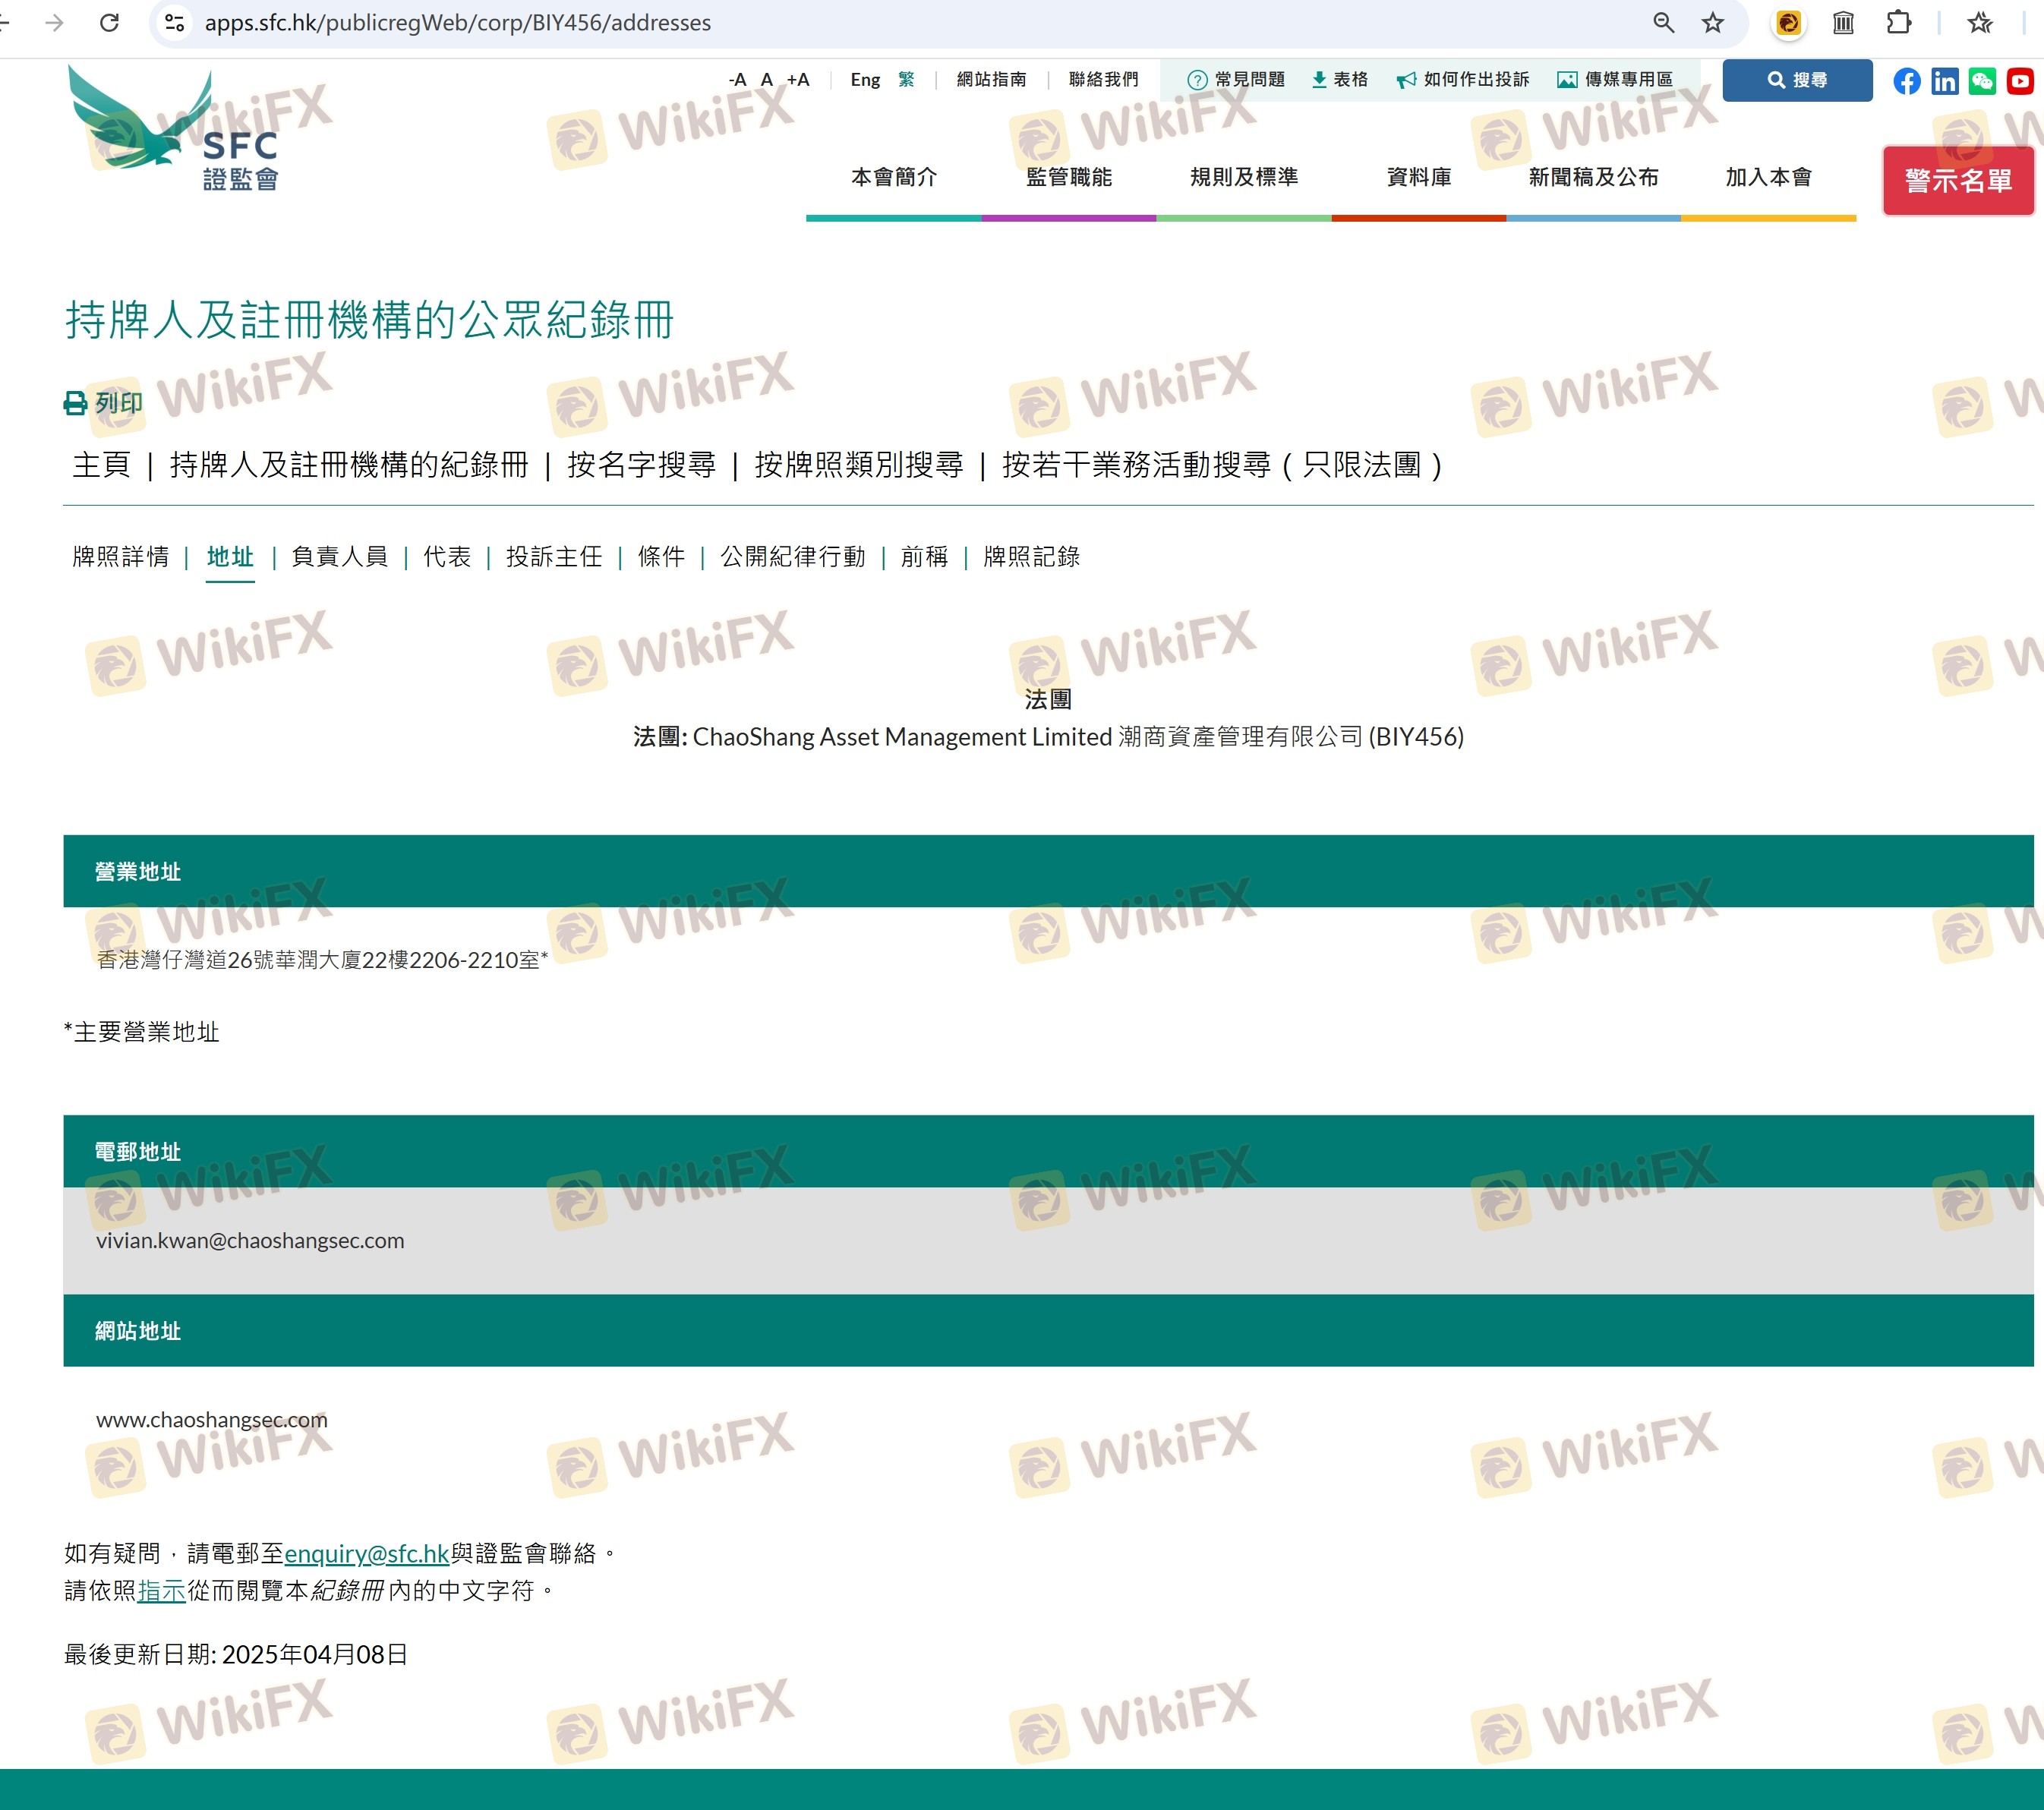Click the Facebook icon in header

[1906, 81]
